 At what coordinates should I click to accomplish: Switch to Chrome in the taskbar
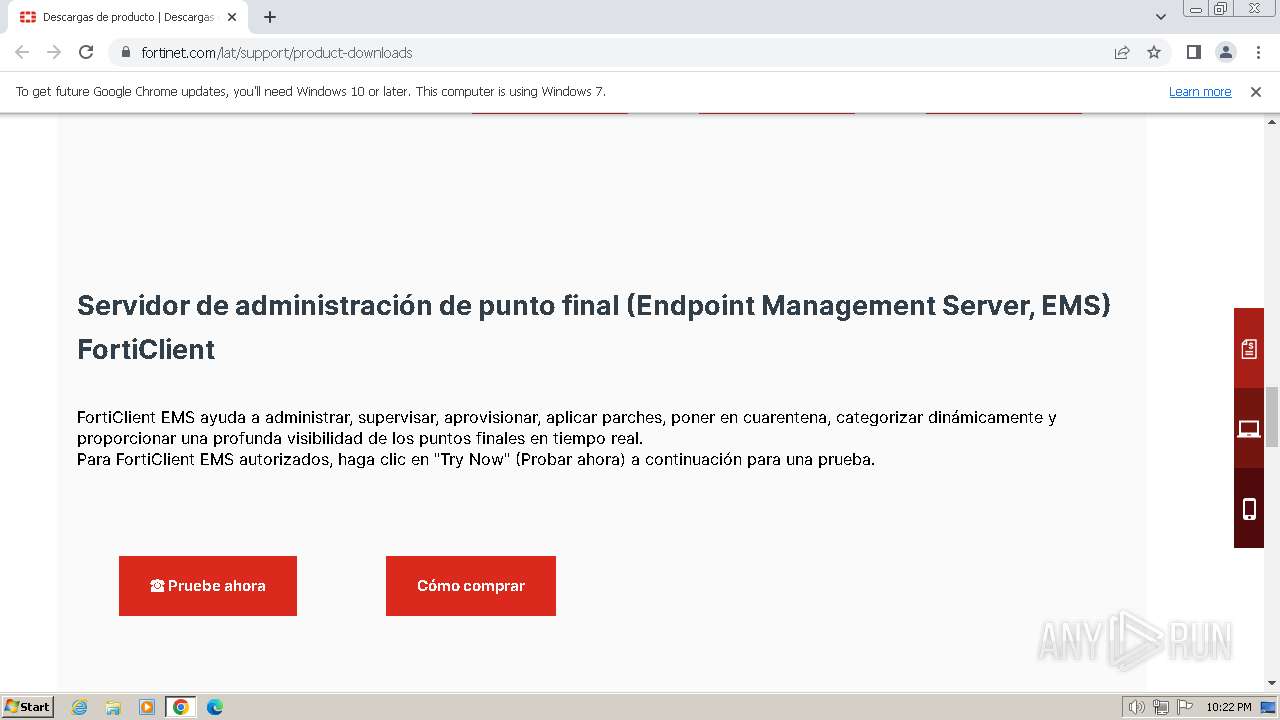[x=181, y=707]
